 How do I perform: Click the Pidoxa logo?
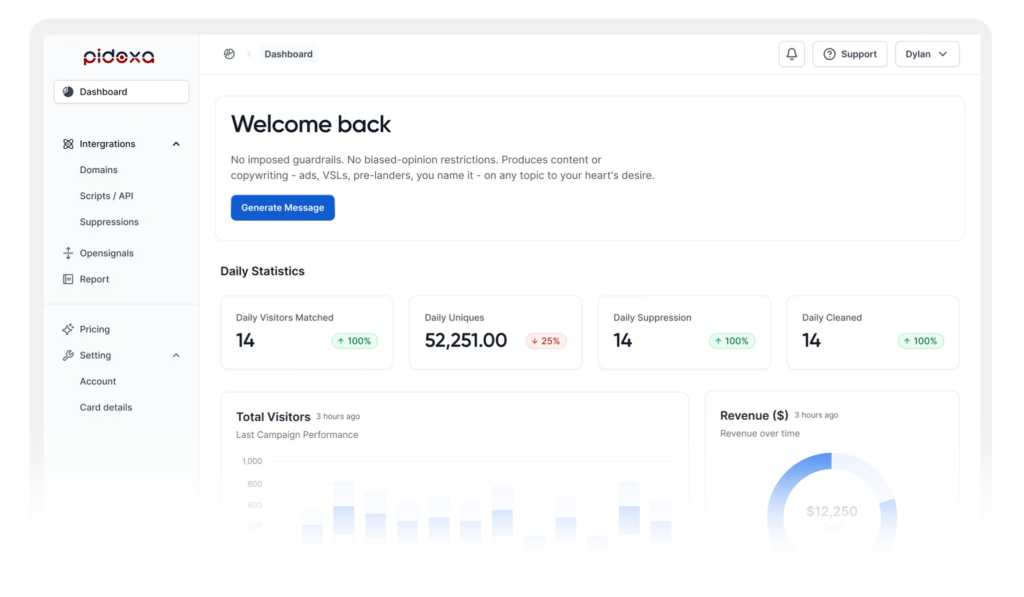tap(119, 57)
